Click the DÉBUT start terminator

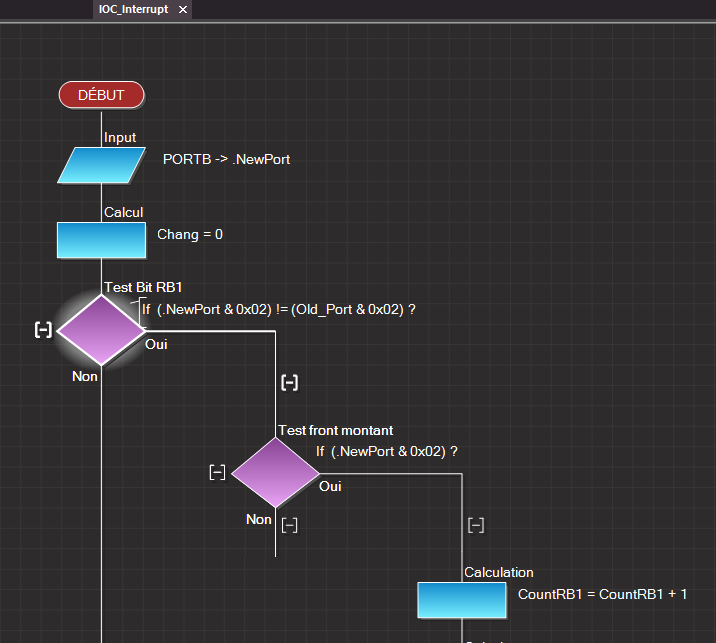101,95
